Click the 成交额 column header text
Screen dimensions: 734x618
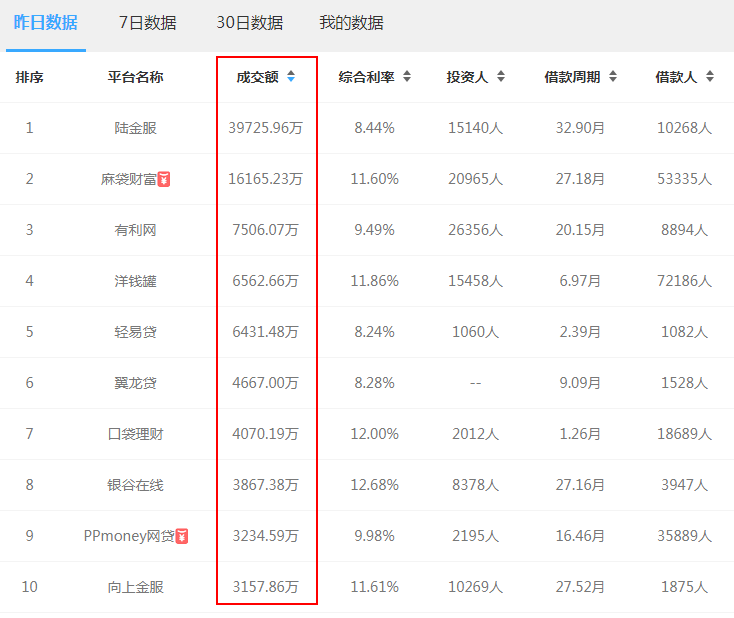point(257,77)
